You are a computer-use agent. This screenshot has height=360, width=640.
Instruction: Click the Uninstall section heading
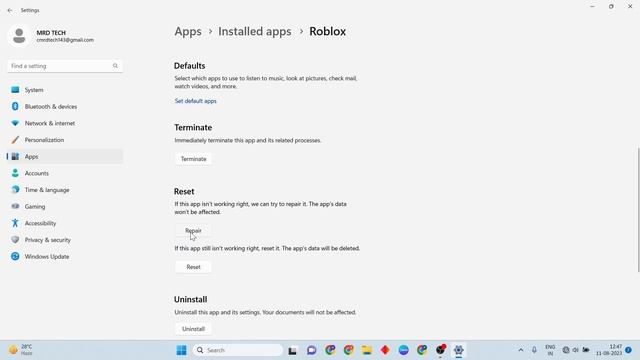[191, 300]
